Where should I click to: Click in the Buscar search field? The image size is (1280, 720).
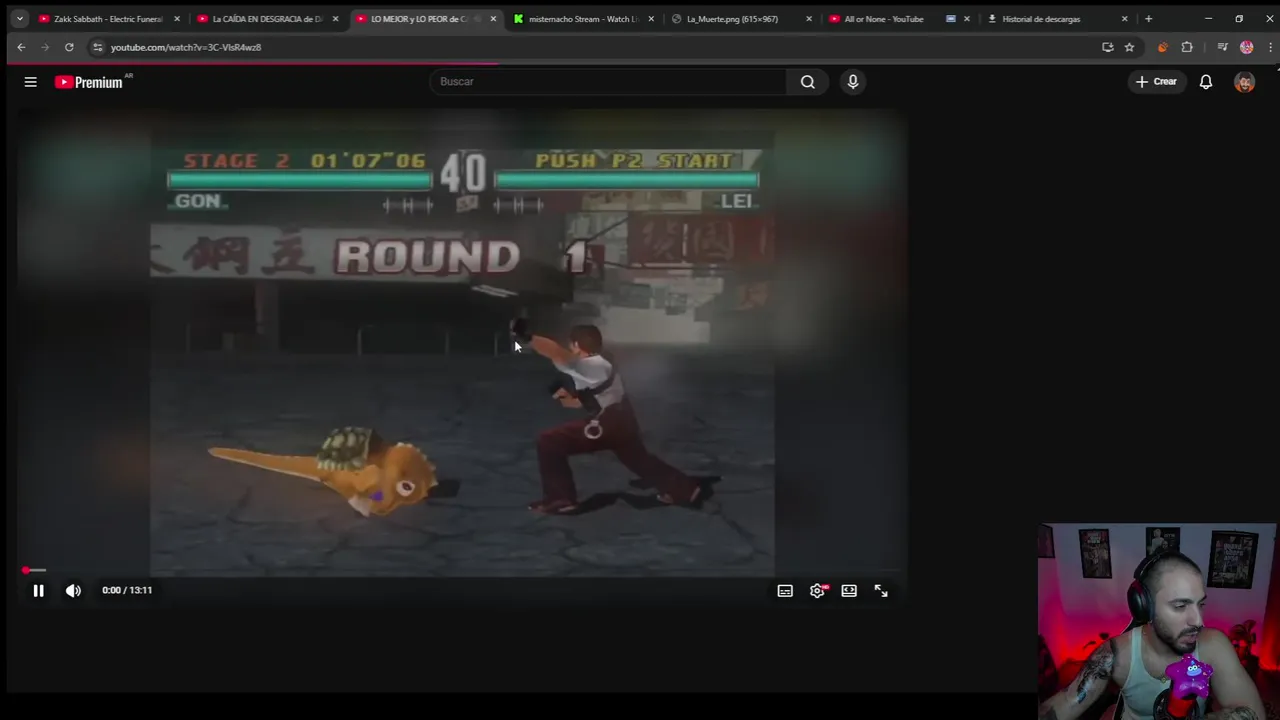[x=610, y=82]
